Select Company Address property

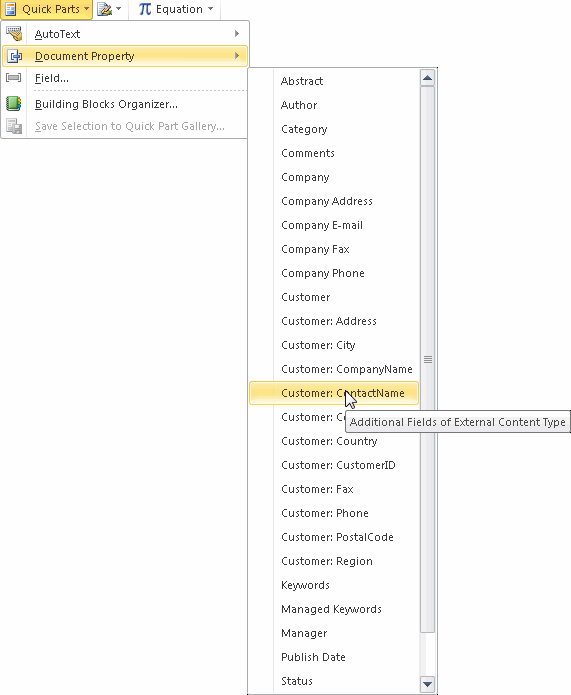click(x=334, y=201)
